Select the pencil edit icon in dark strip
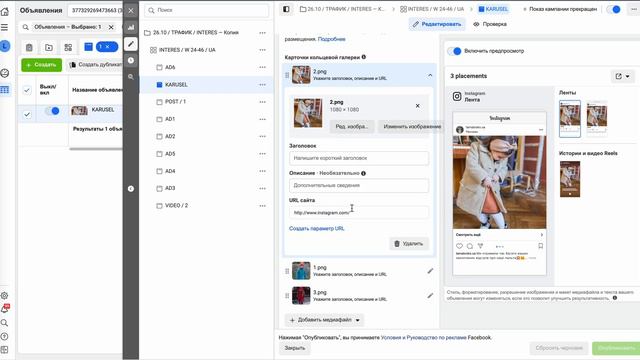This screenshot has width=640, height=360. point(131,44)
